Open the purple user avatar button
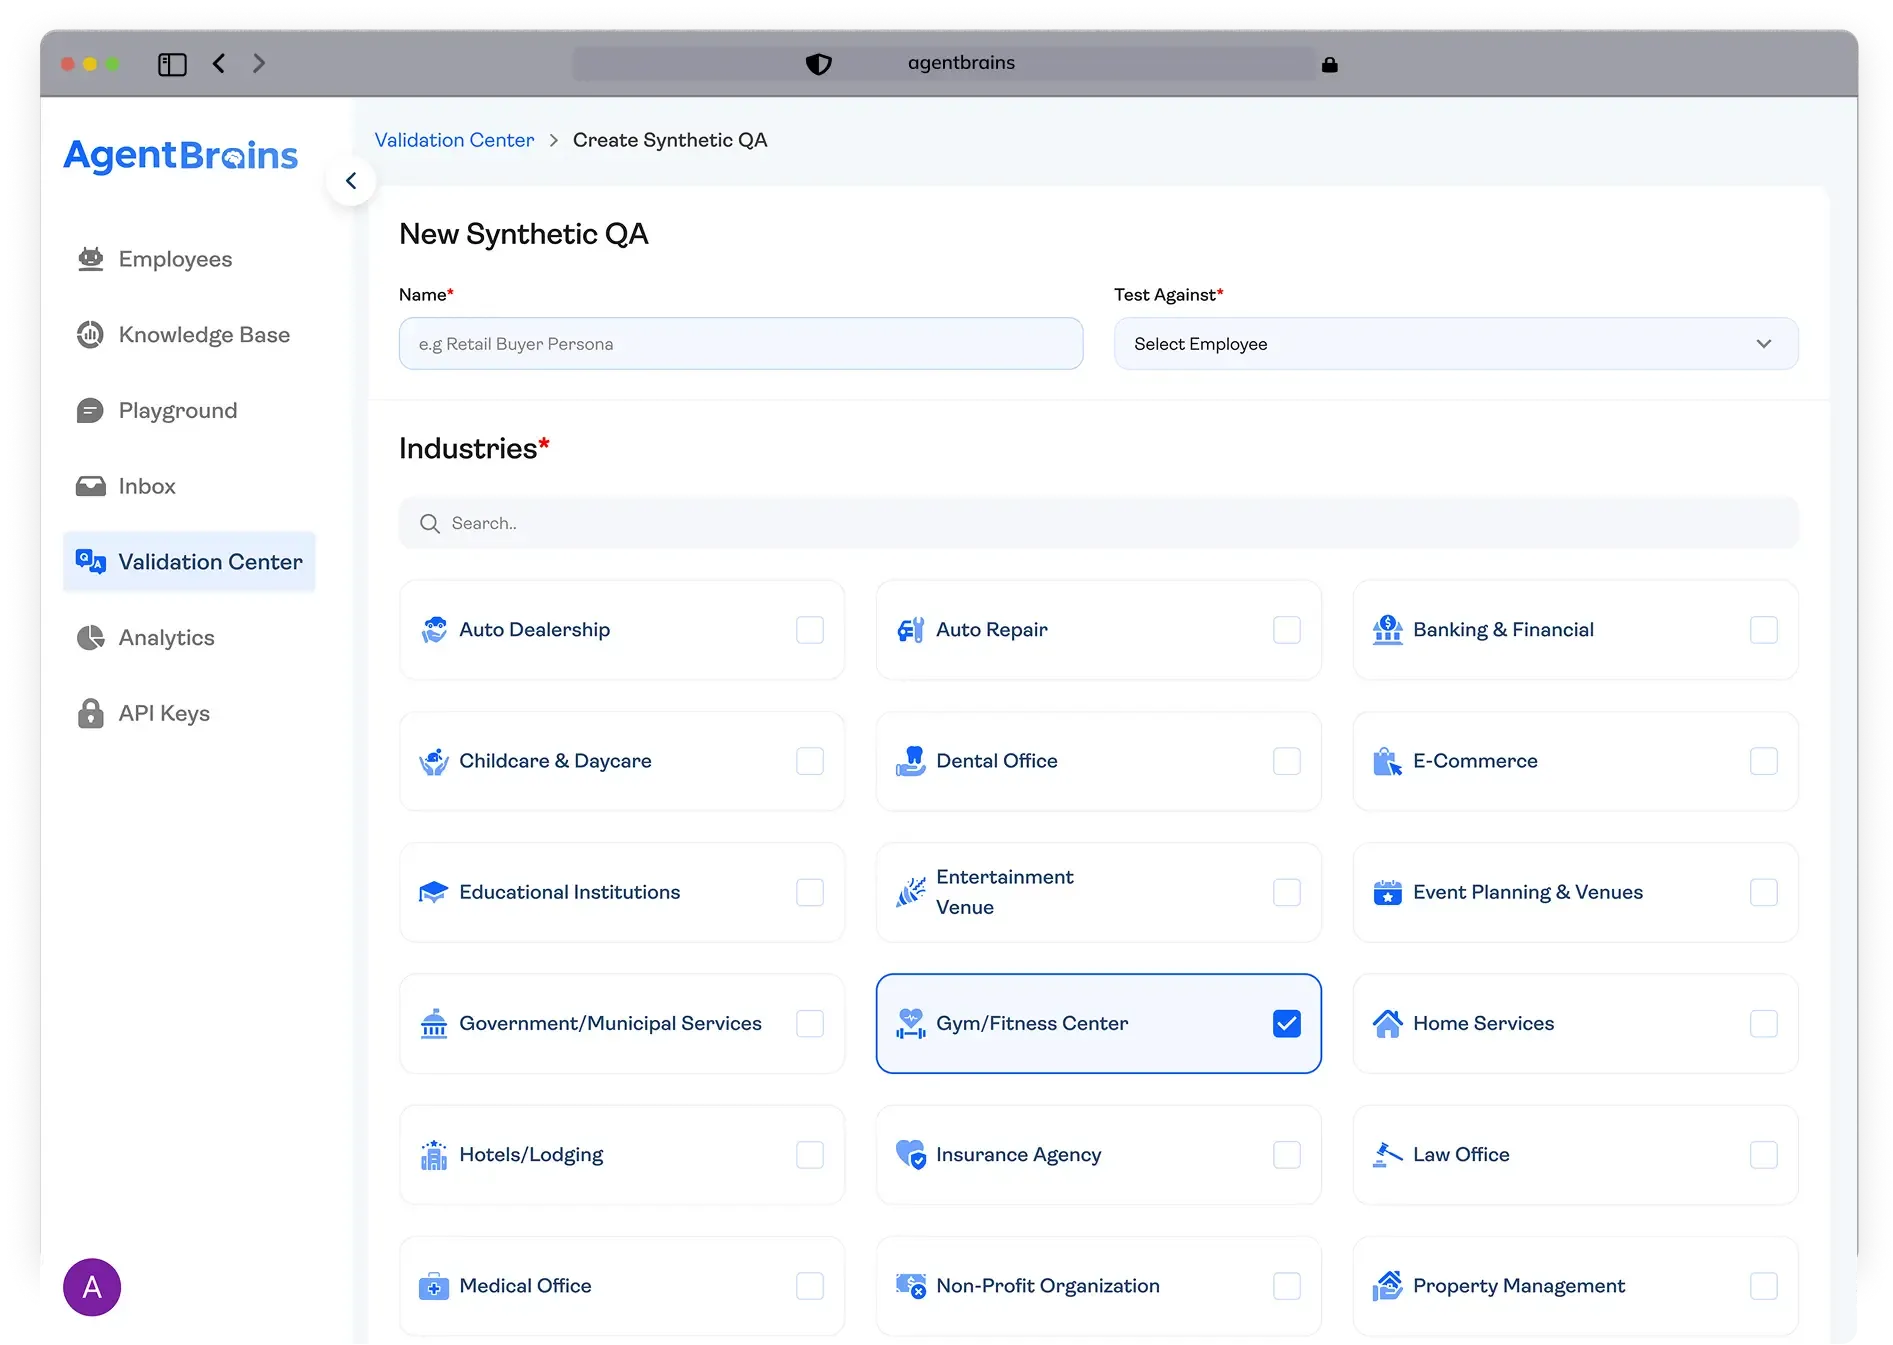Screen dimensions: 1893x1345 pyautogui.click(x=92, y=1287)
